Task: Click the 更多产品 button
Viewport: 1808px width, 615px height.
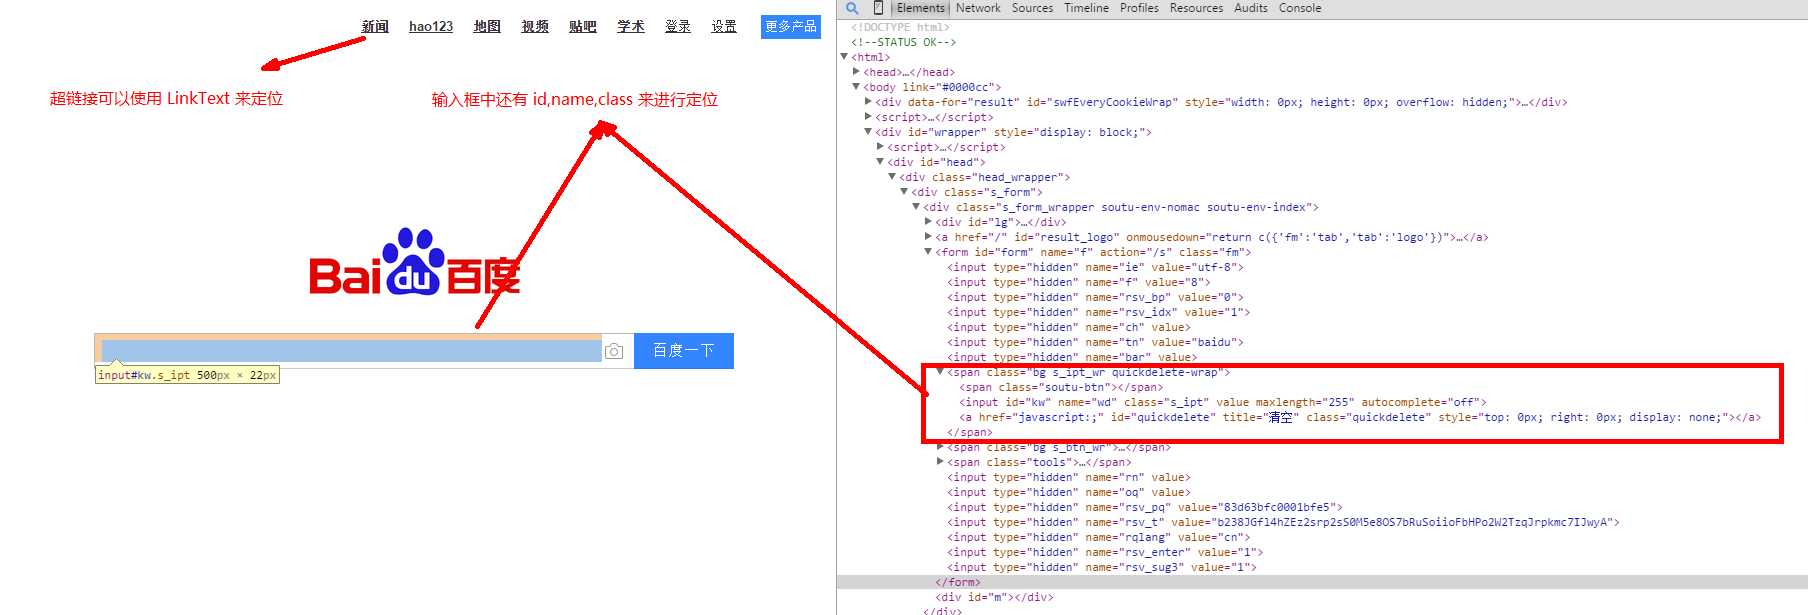Action: (x=791, y=27)
